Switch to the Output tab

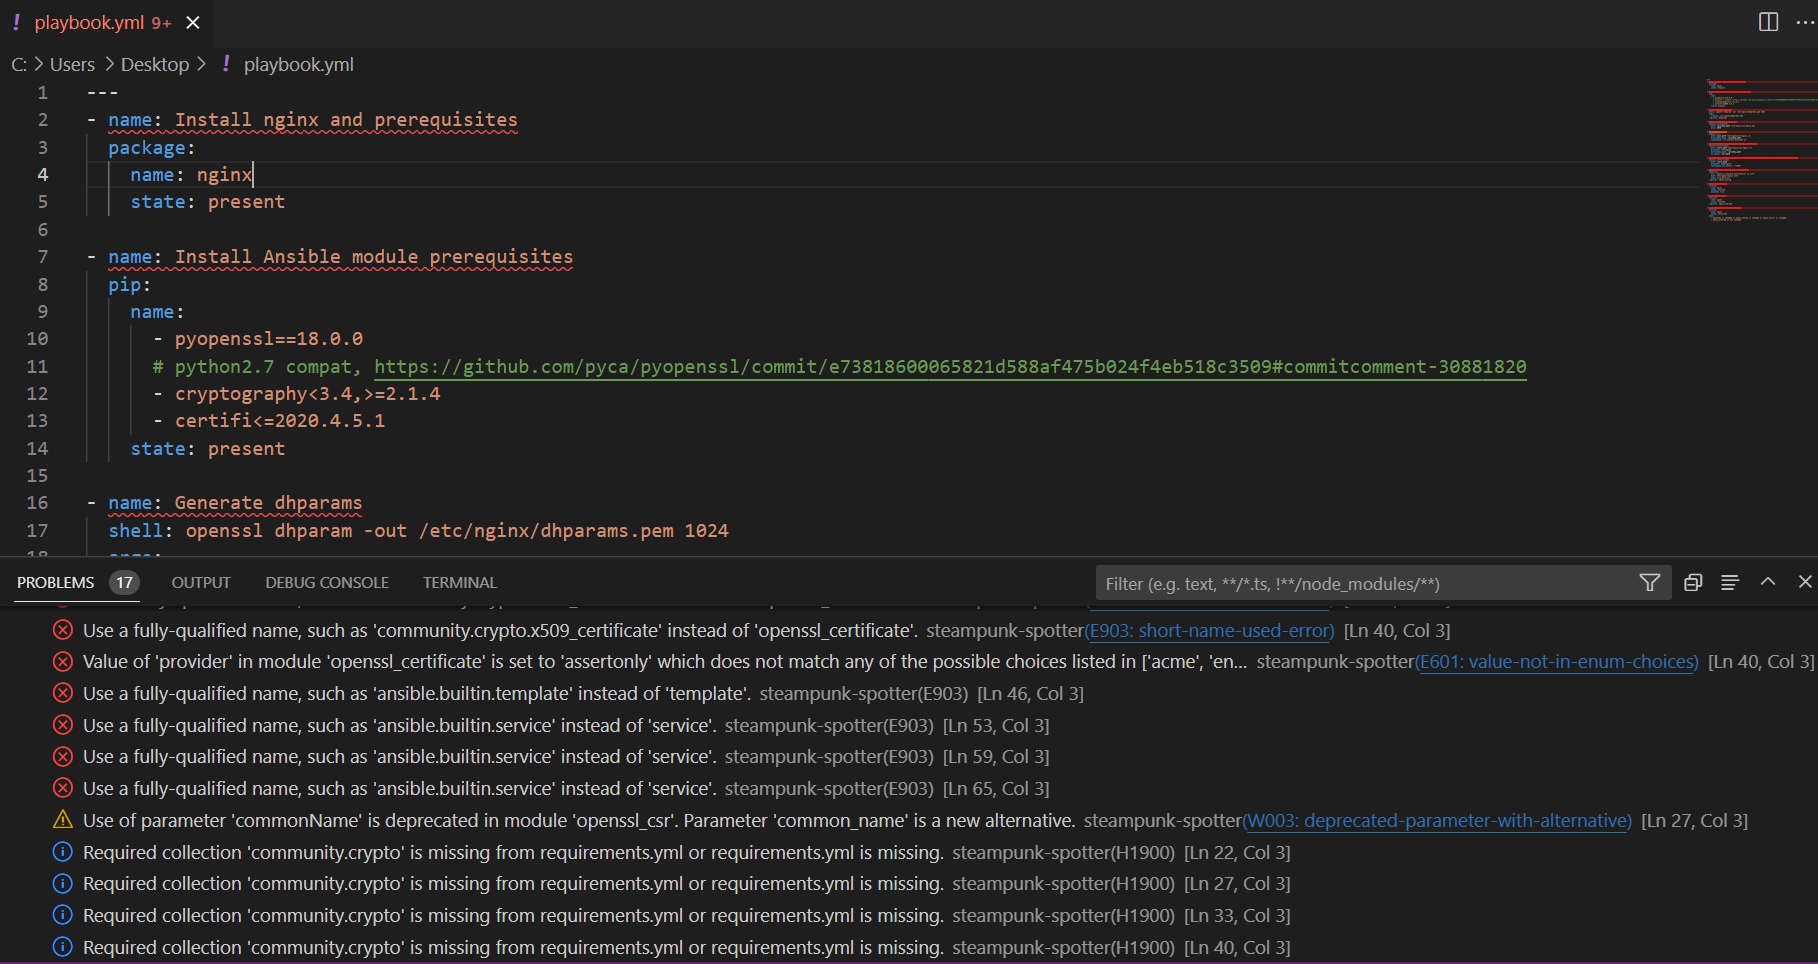click(201, 583)
